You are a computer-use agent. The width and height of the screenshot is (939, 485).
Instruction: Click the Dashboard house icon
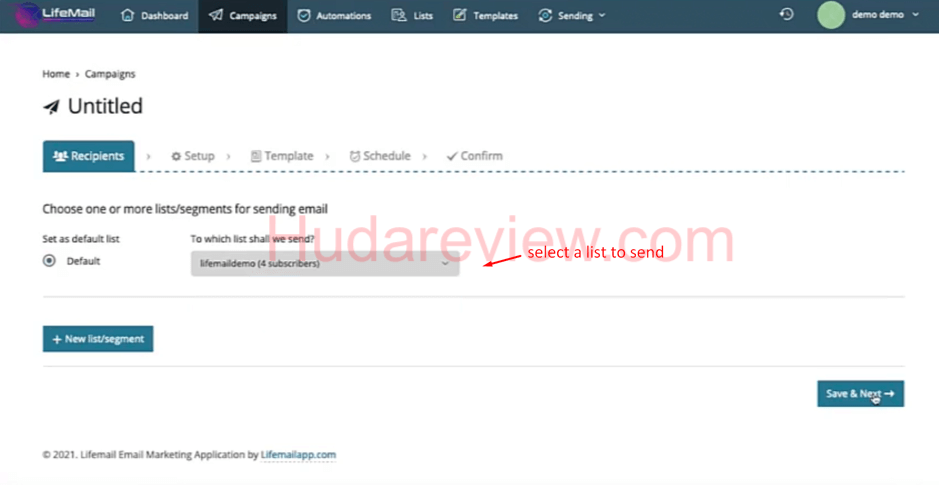(x=127, y=16)
